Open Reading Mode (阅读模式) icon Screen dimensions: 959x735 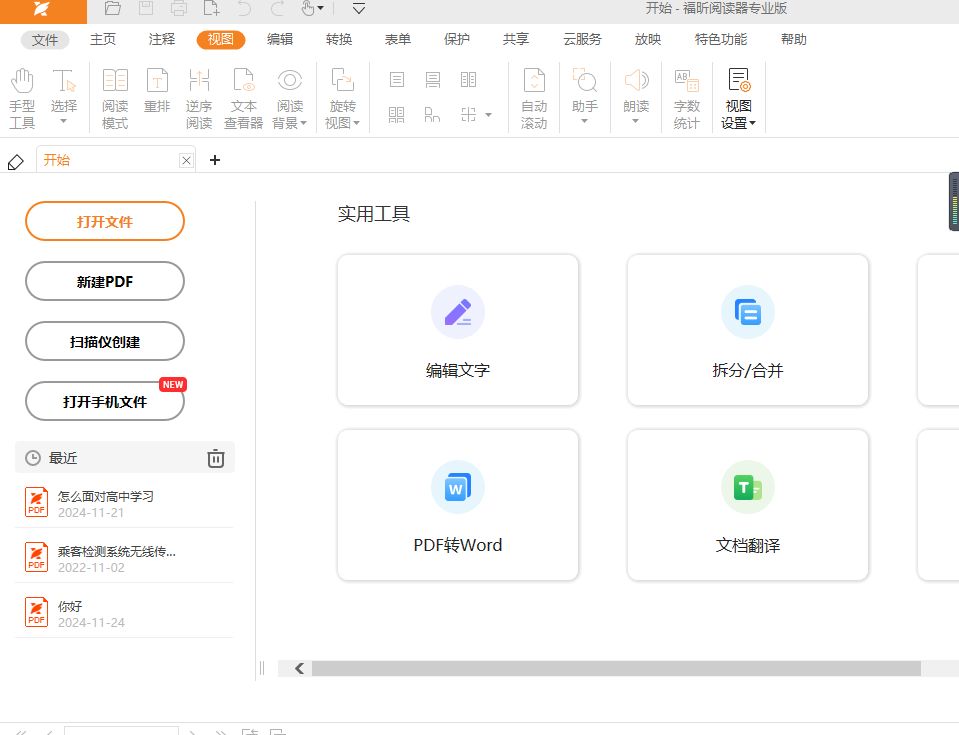[115, 99]
